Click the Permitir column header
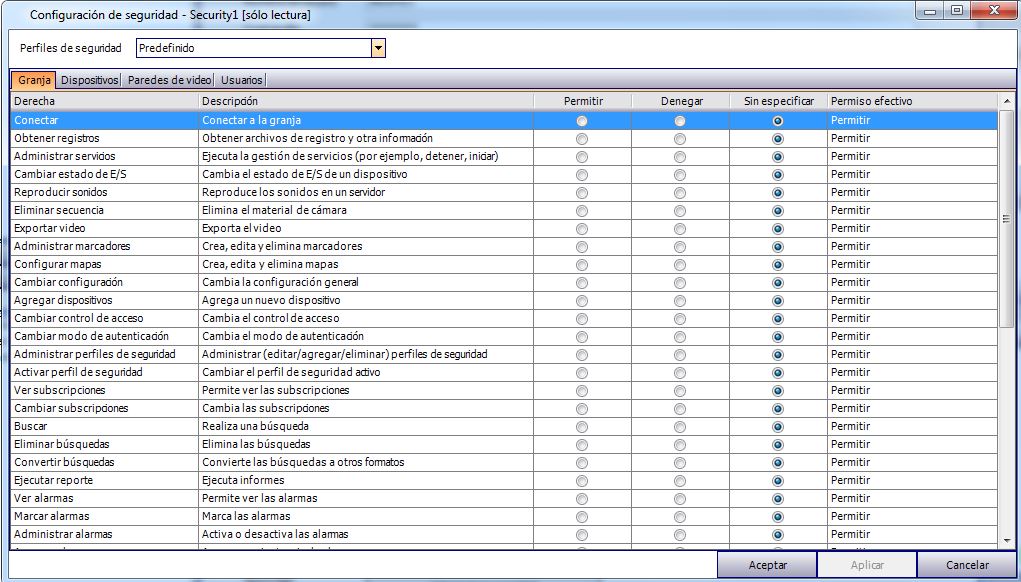 tap(583, 102)
